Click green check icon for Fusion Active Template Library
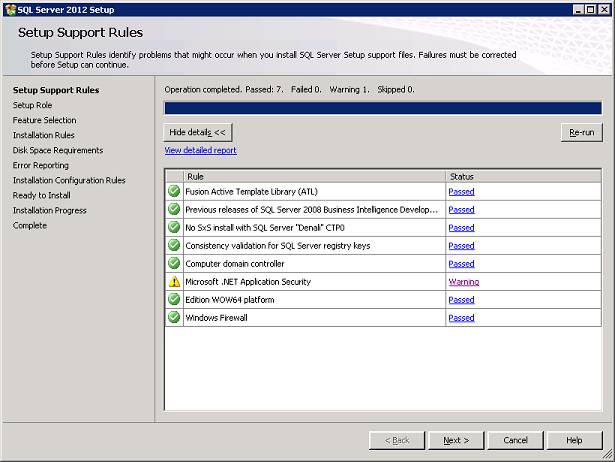The height and width of the screenshot is (462, 615). [x=174, y=191]
